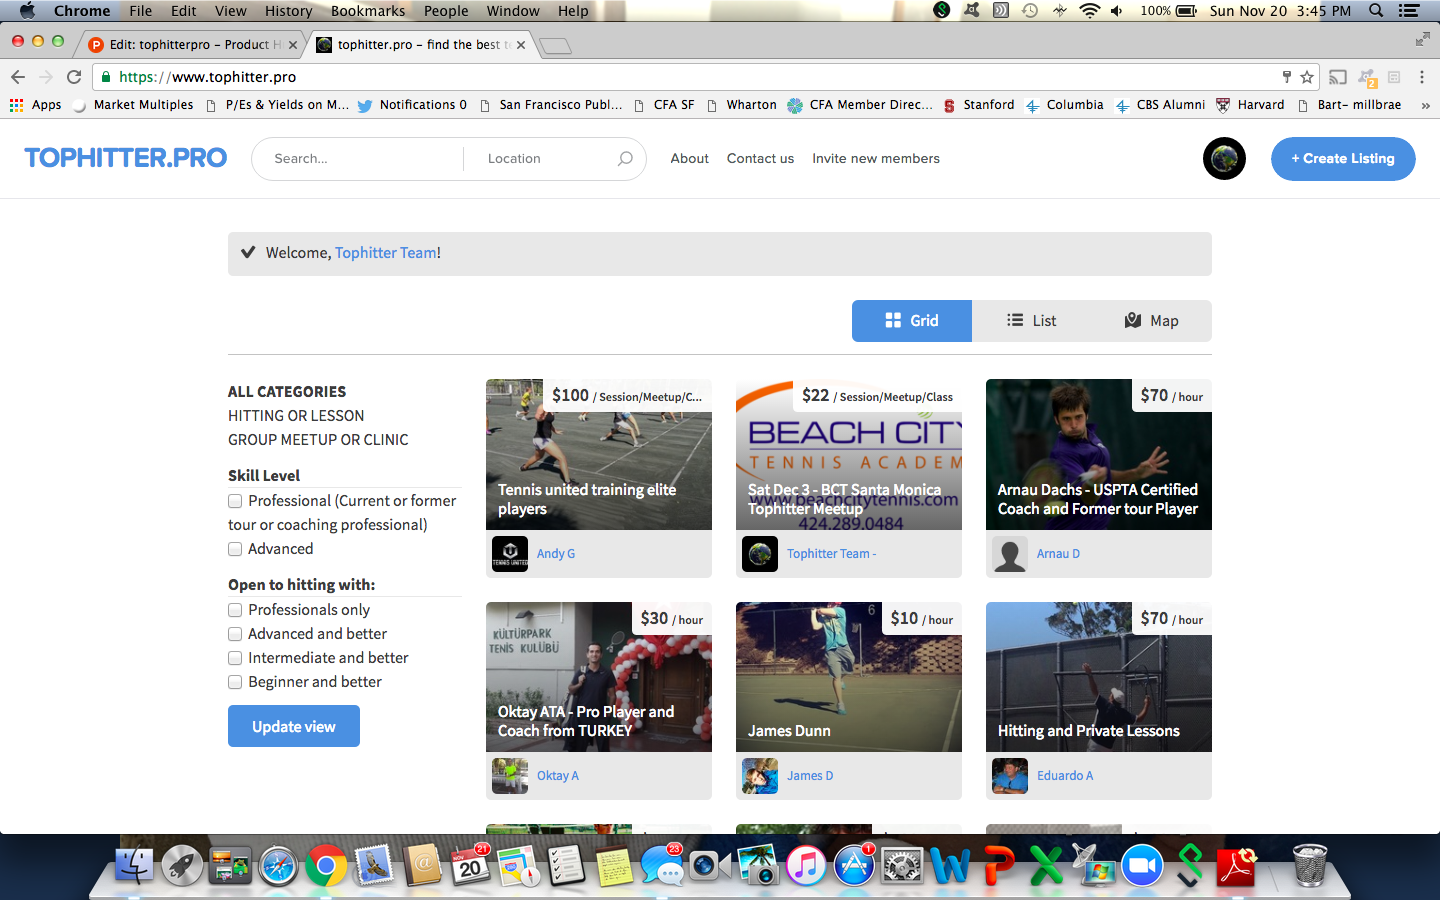This screenshot has height=900, width=1440.
Task: Switch to the Map view
Action: 1152,321
